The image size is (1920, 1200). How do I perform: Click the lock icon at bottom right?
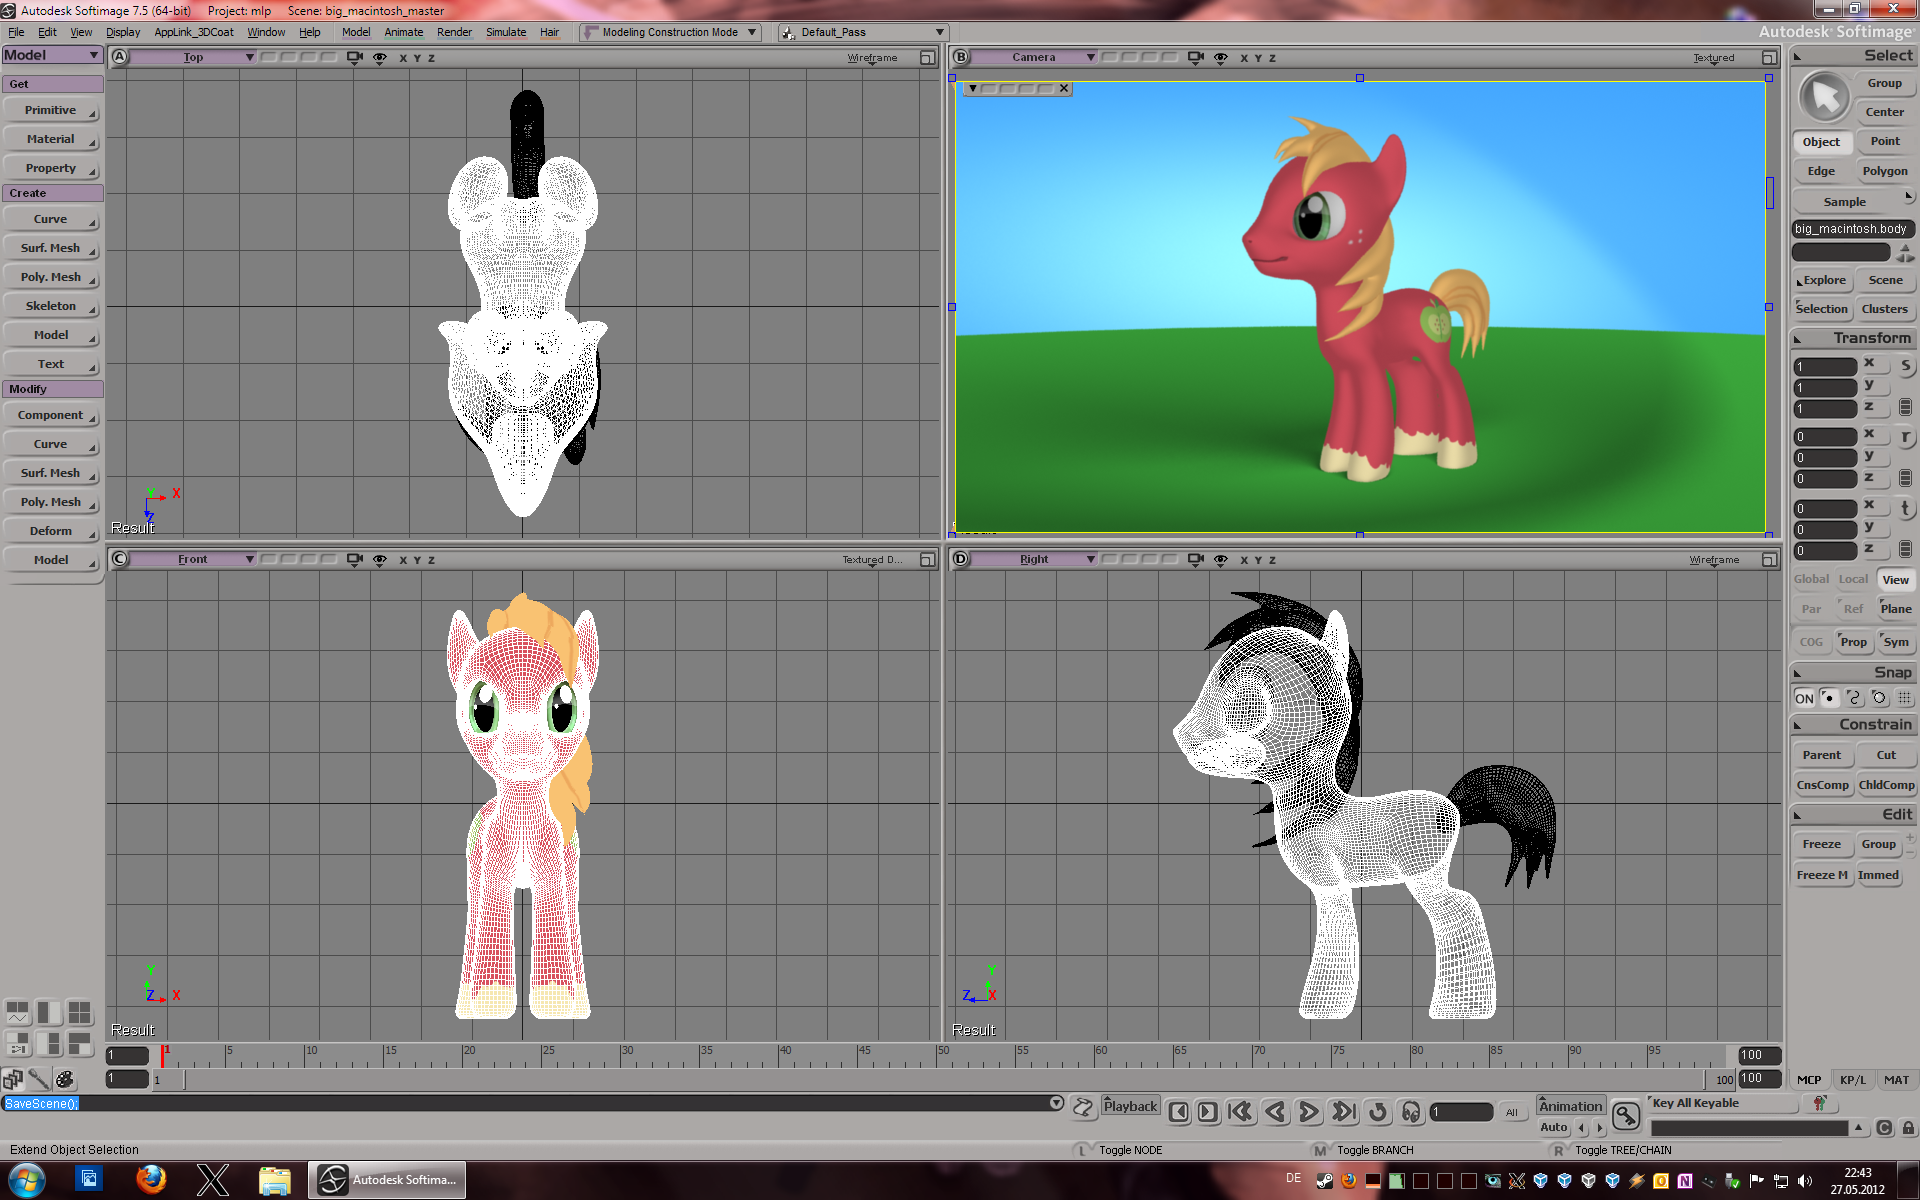pos(1908,1128)
